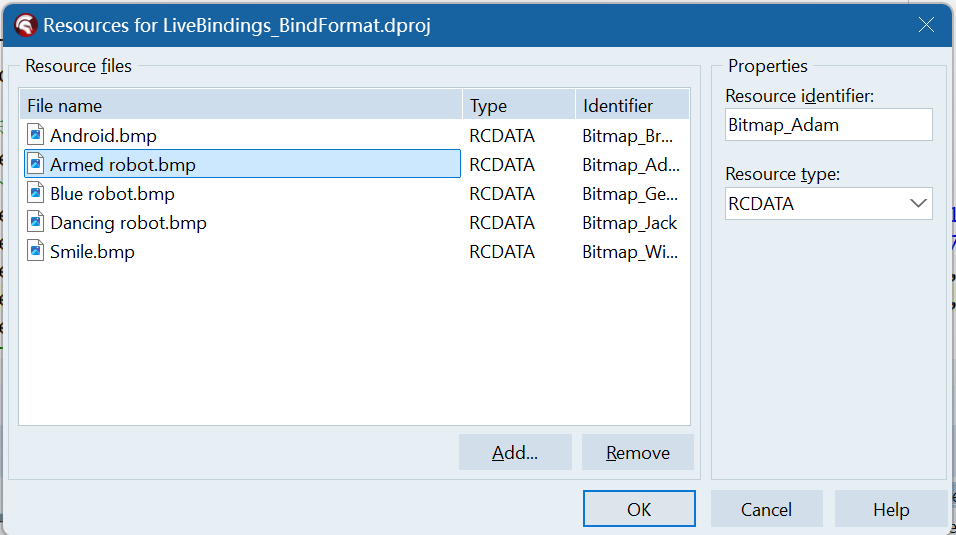Click the Add... button
Image resolution: width=956 pixels, height=535 pixels.
coord(515,452)
